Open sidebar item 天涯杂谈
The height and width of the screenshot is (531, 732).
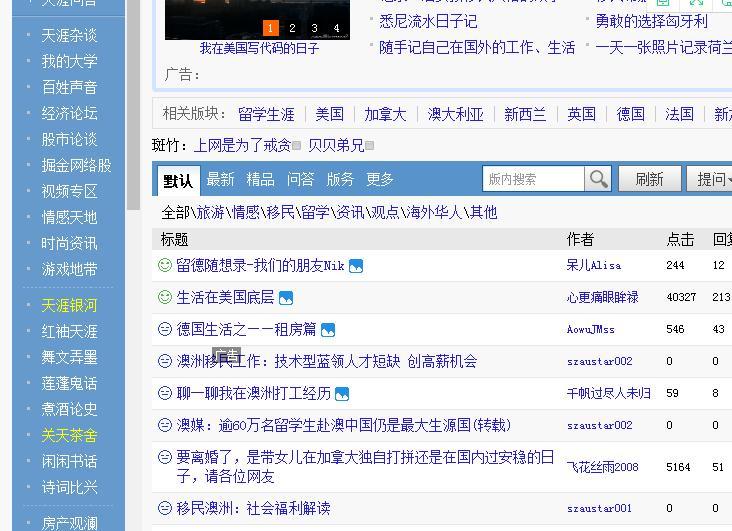69,35
